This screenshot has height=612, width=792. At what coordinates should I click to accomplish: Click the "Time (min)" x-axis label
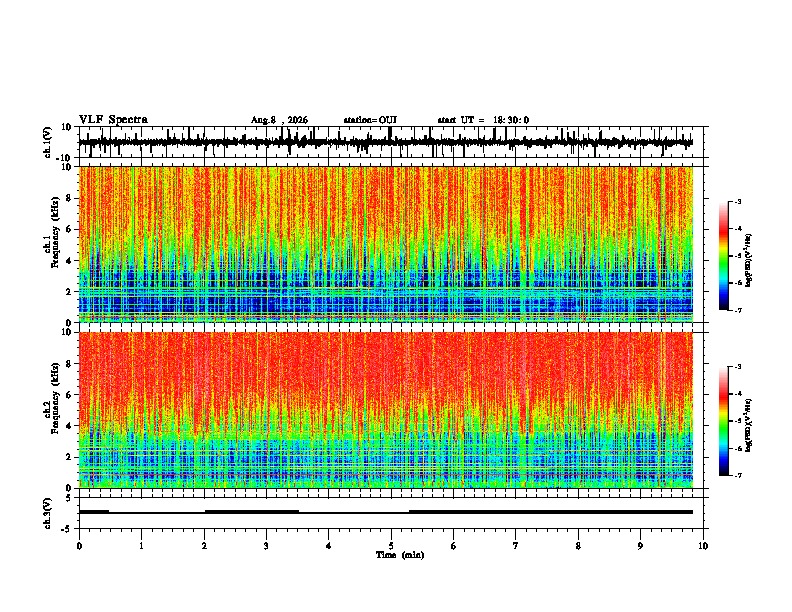tap(400, 555)
